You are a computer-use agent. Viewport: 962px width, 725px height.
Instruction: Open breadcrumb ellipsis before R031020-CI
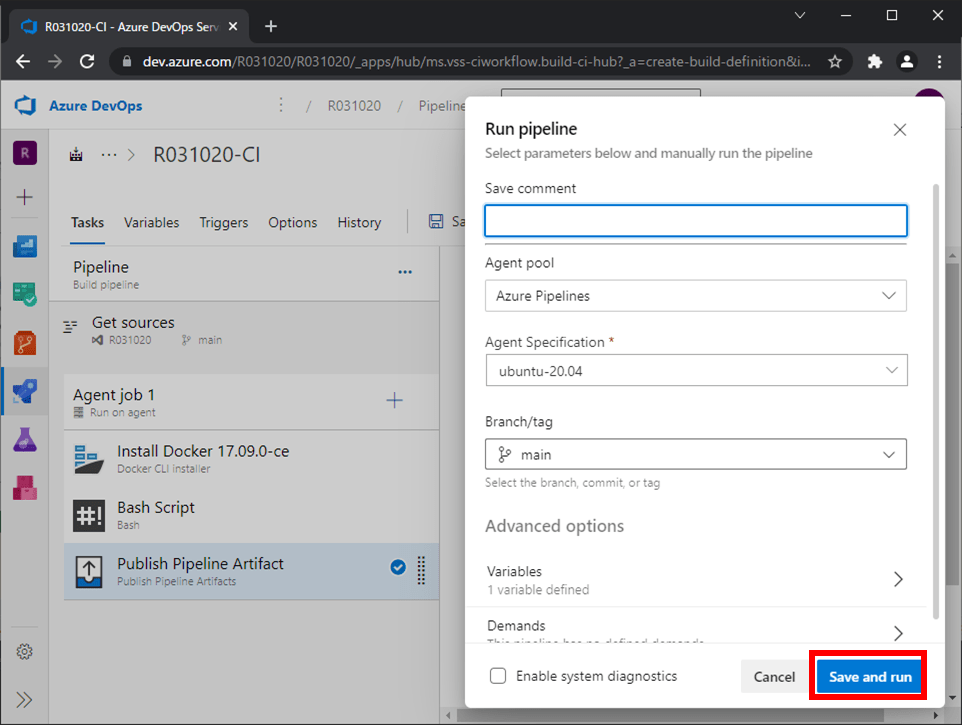coord(109,155)
